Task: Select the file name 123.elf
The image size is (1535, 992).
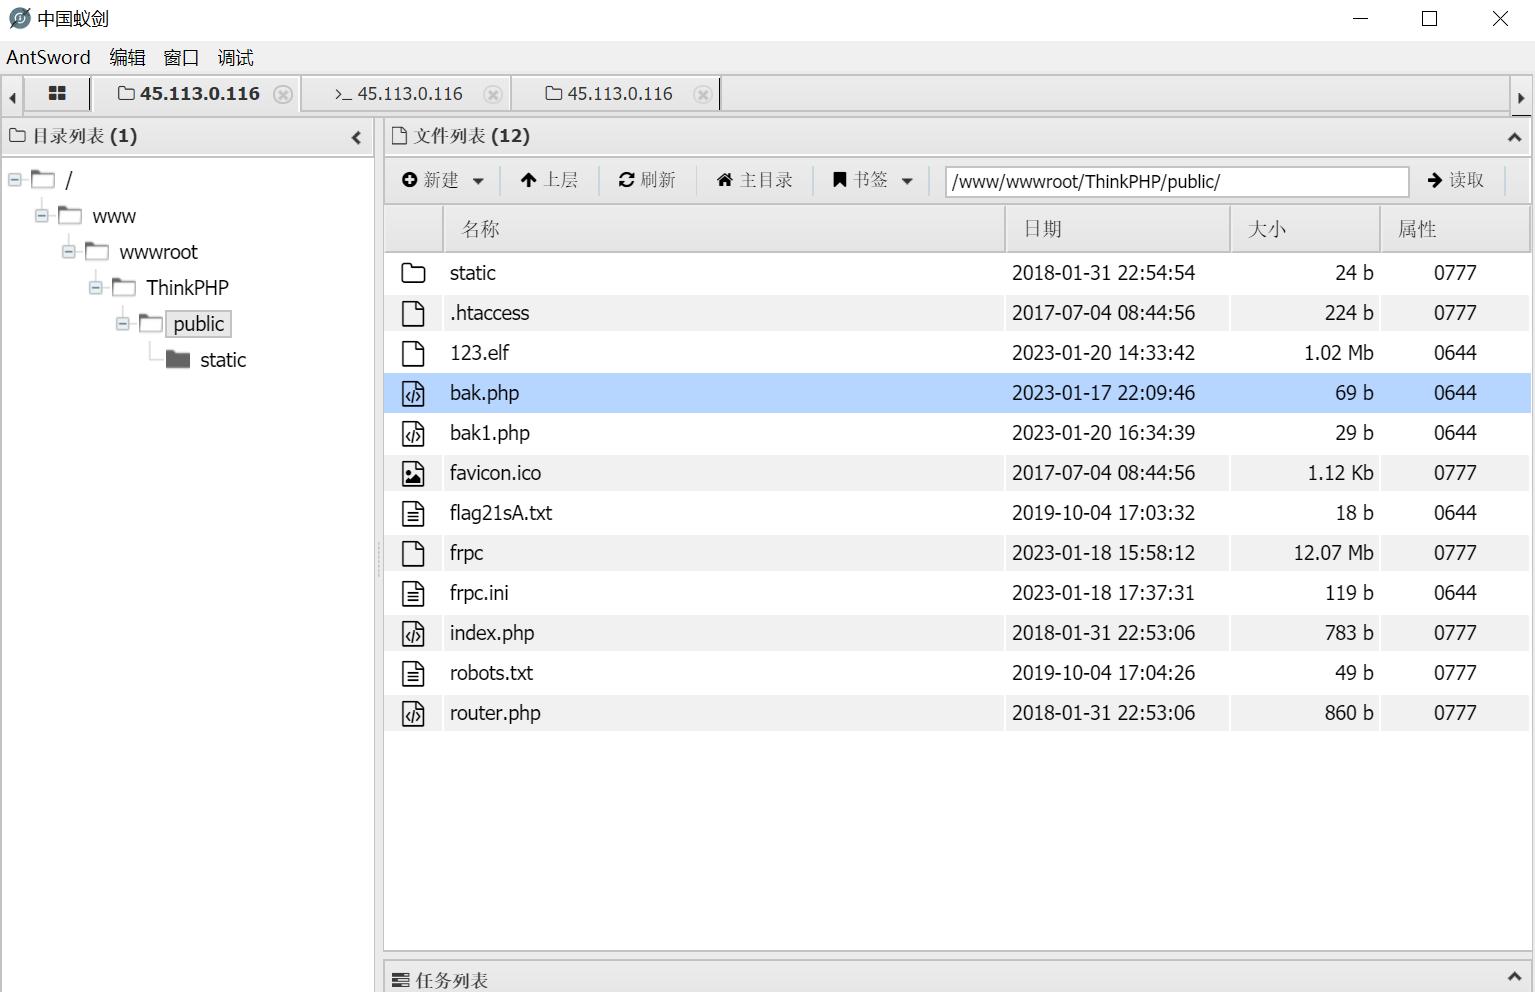Action: (x=479, y=353)
